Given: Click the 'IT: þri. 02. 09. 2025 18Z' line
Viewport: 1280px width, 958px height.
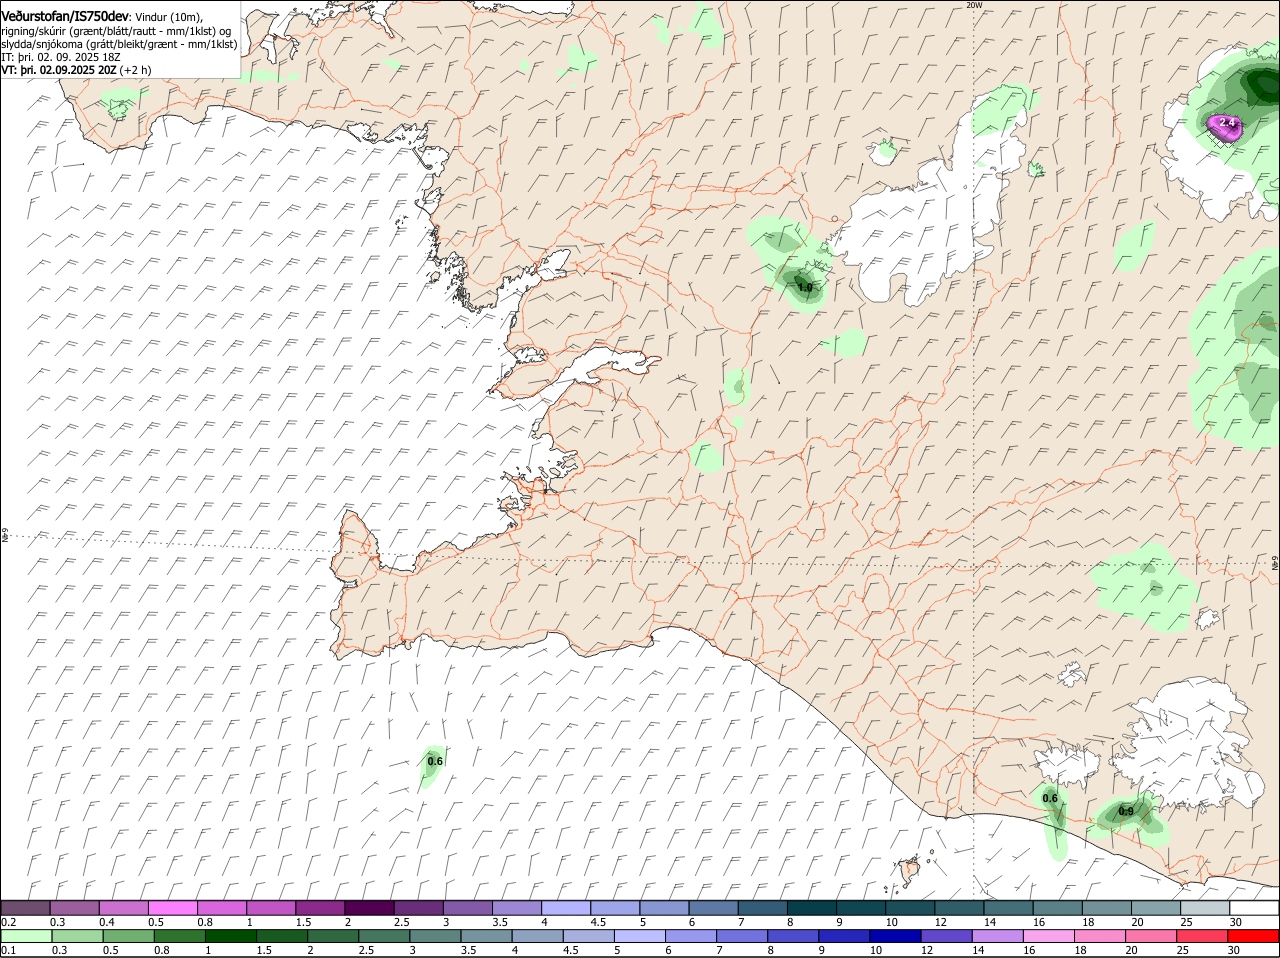Looking at the screenshot, I should [61, 57].
